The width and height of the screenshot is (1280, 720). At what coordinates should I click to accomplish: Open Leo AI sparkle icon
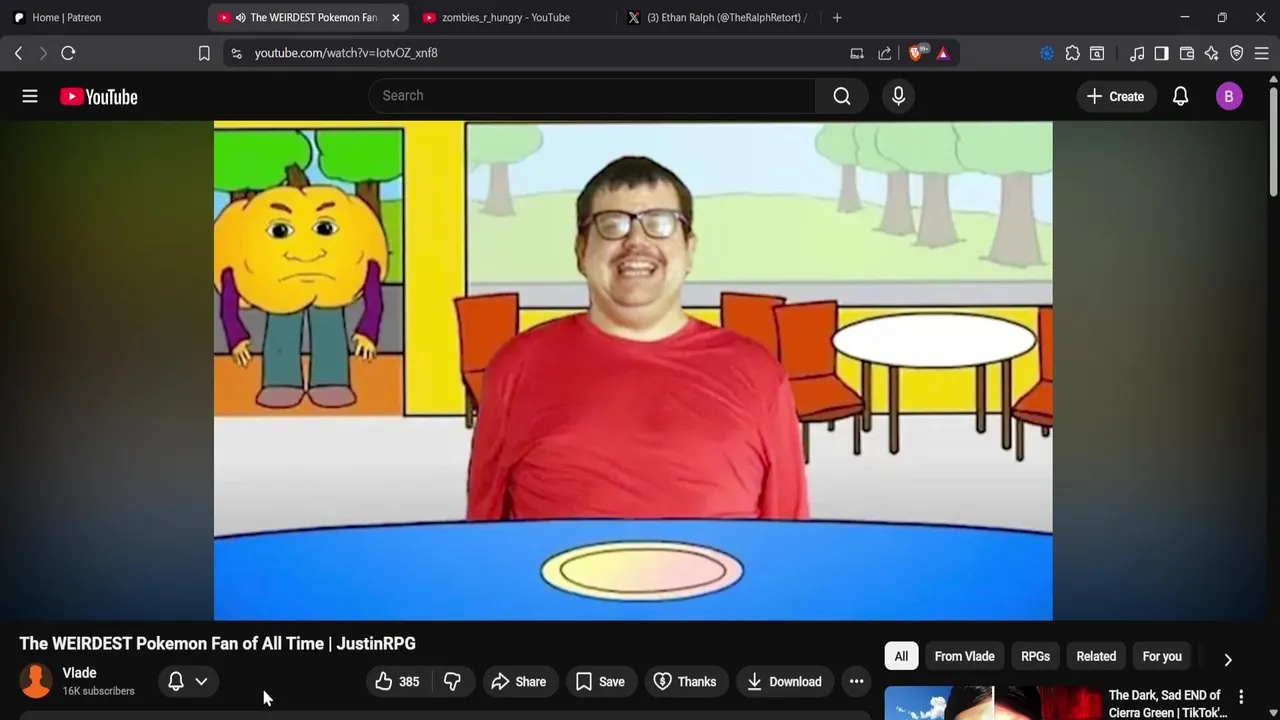pyautogui.click(x=1211, y=53)
